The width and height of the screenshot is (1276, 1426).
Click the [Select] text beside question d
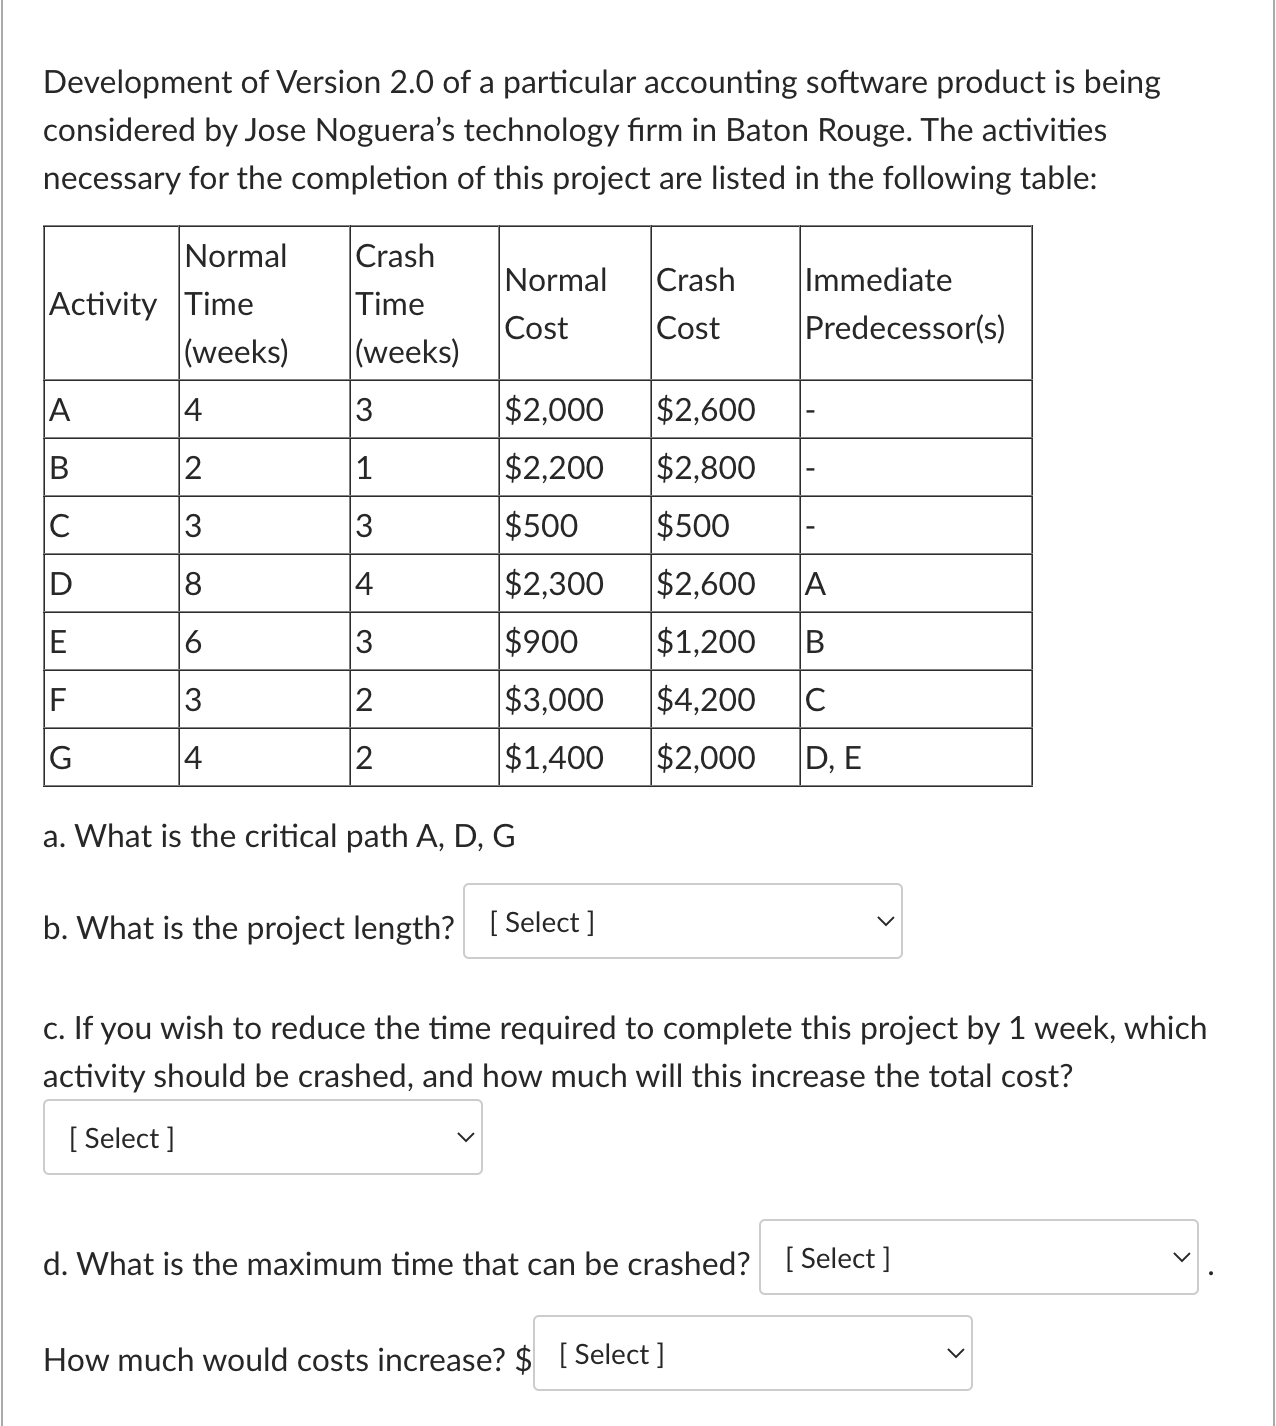(x=840, y=1257)
